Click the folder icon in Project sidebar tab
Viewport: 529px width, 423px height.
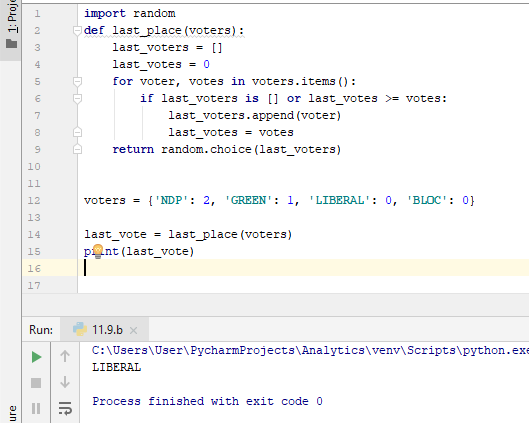pos(11,44)
